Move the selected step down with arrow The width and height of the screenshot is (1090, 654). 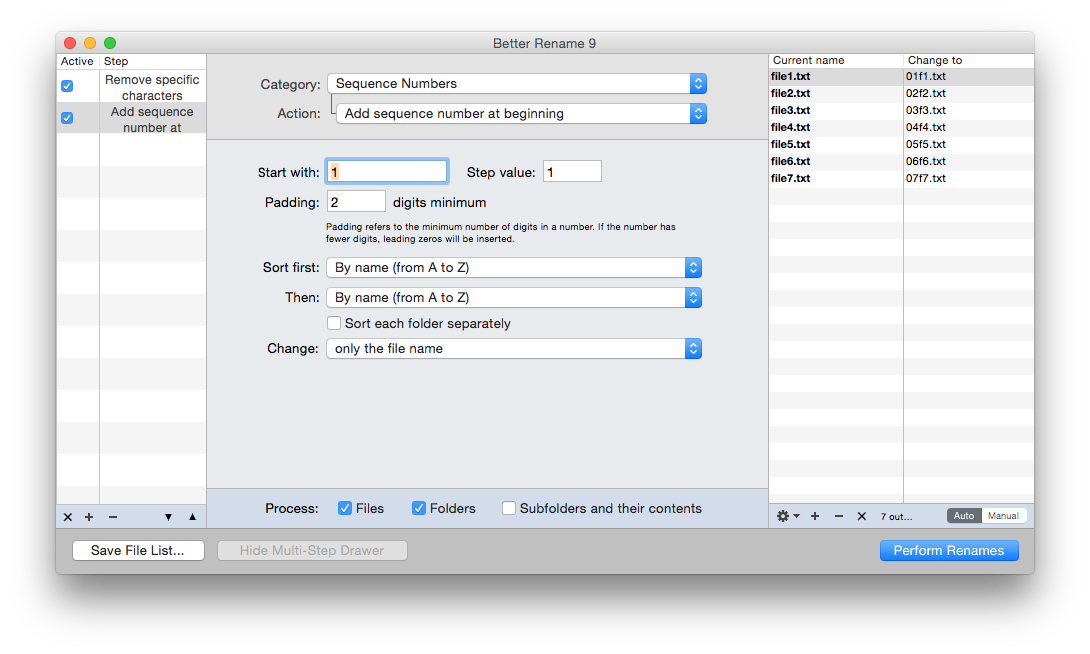pyautogui.click(x=168, y=517)
